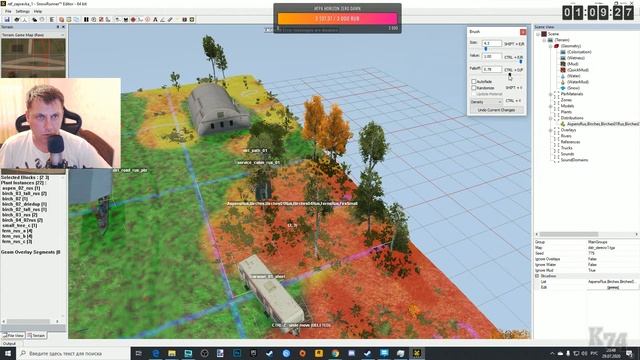
Task: Enable the Randomize checkbox
Action: 474,88
